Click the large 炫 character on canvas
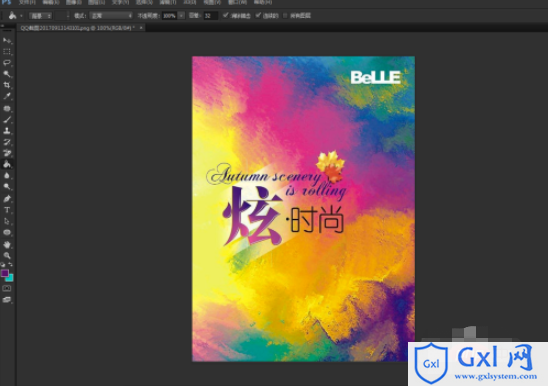This screenshot has height=386, width=548. click(x=253, y=216)
